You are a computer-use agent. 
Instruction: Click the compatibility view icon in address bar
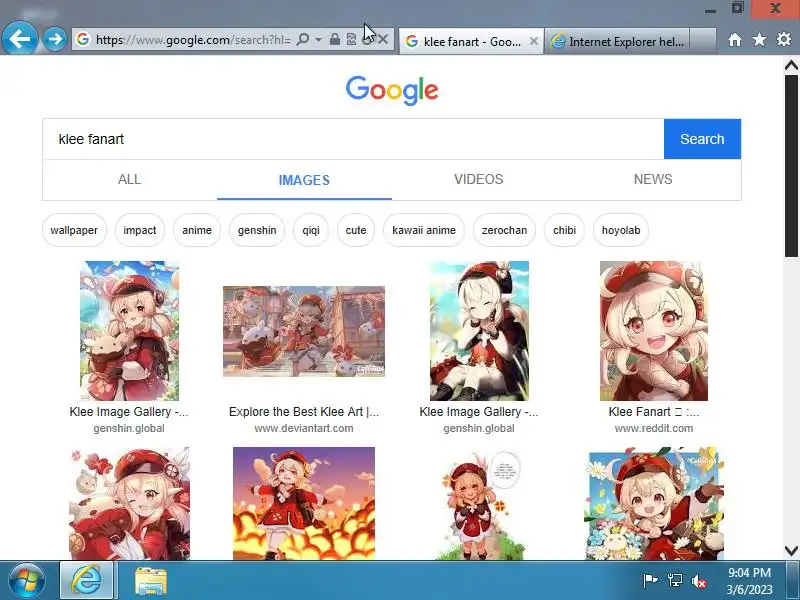pos(351,39)
